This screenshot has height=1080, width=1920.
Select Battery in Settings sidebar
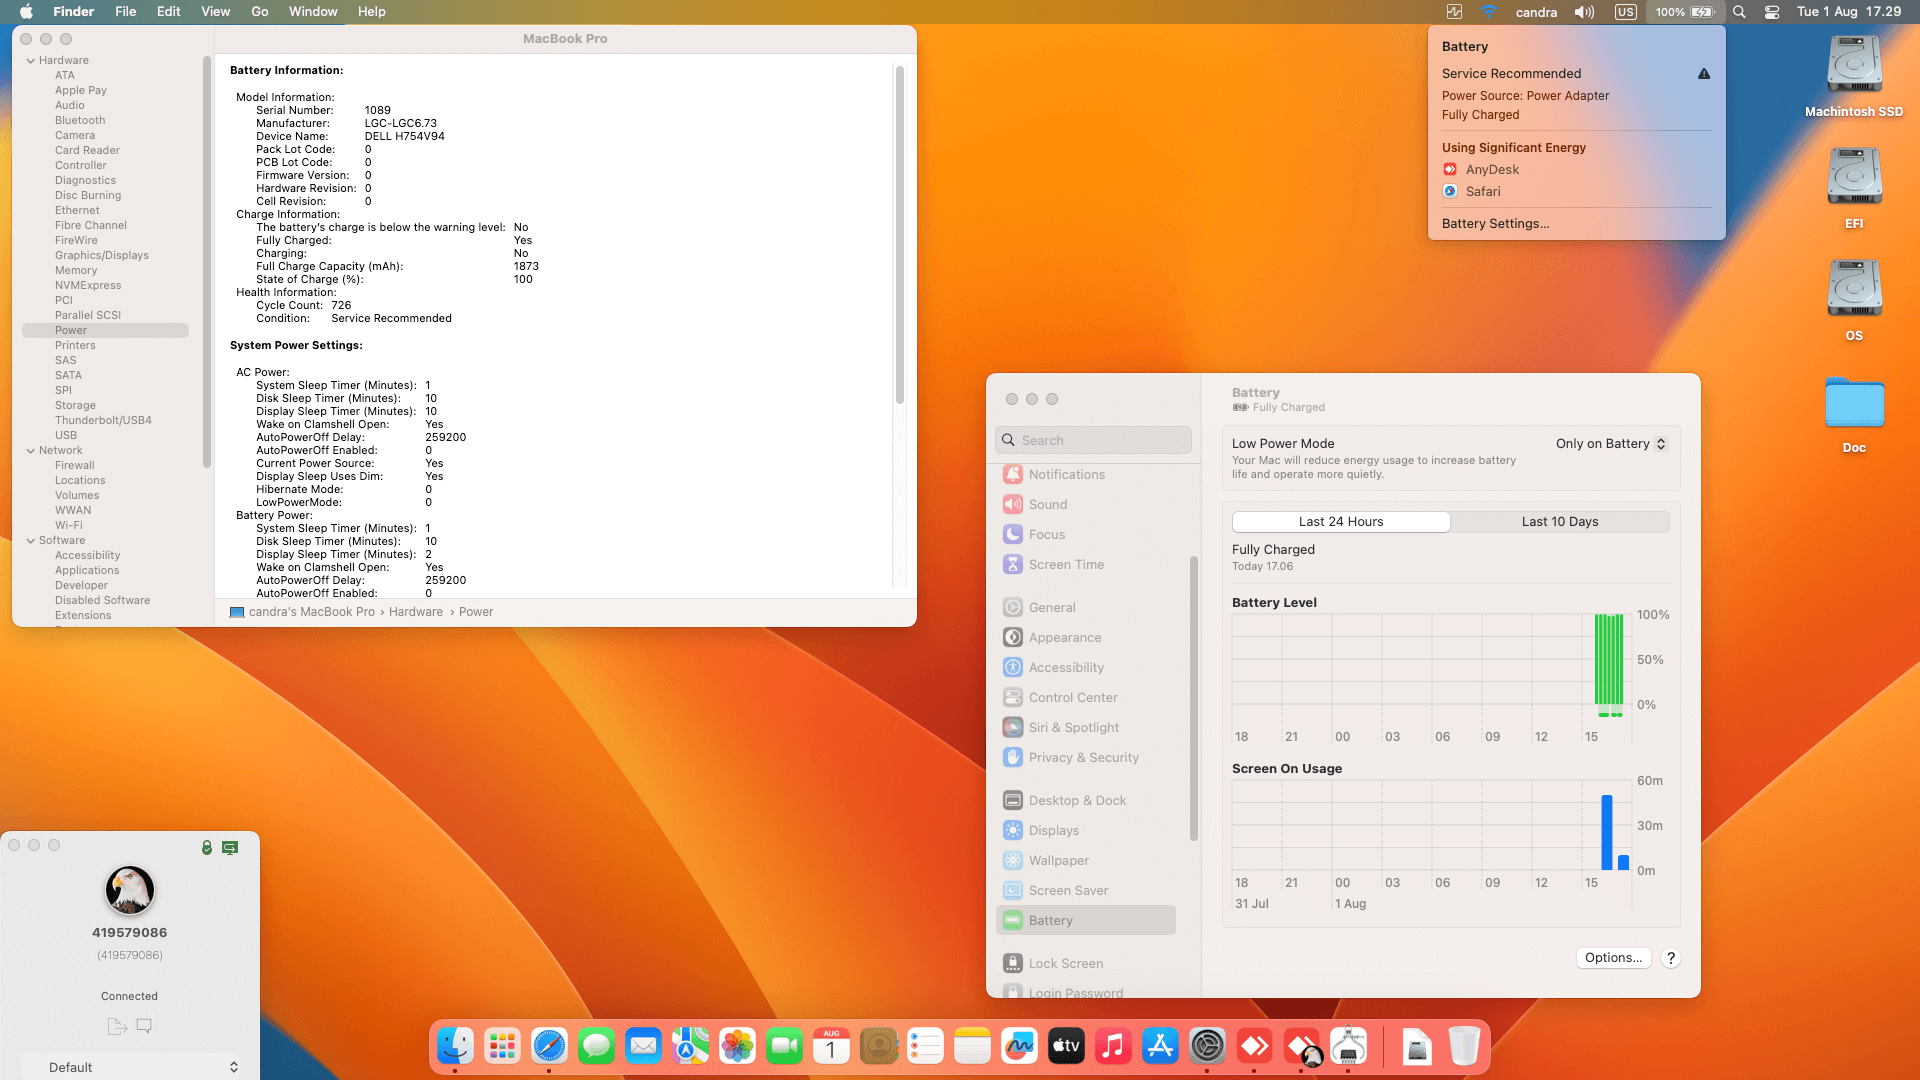point(1086,921)
